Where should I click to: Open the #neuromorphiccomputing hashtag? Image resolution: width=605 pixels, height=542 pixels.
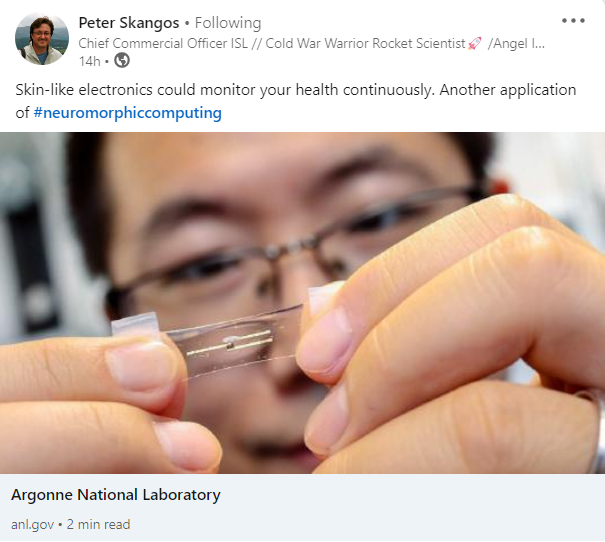tap(127, 113)
